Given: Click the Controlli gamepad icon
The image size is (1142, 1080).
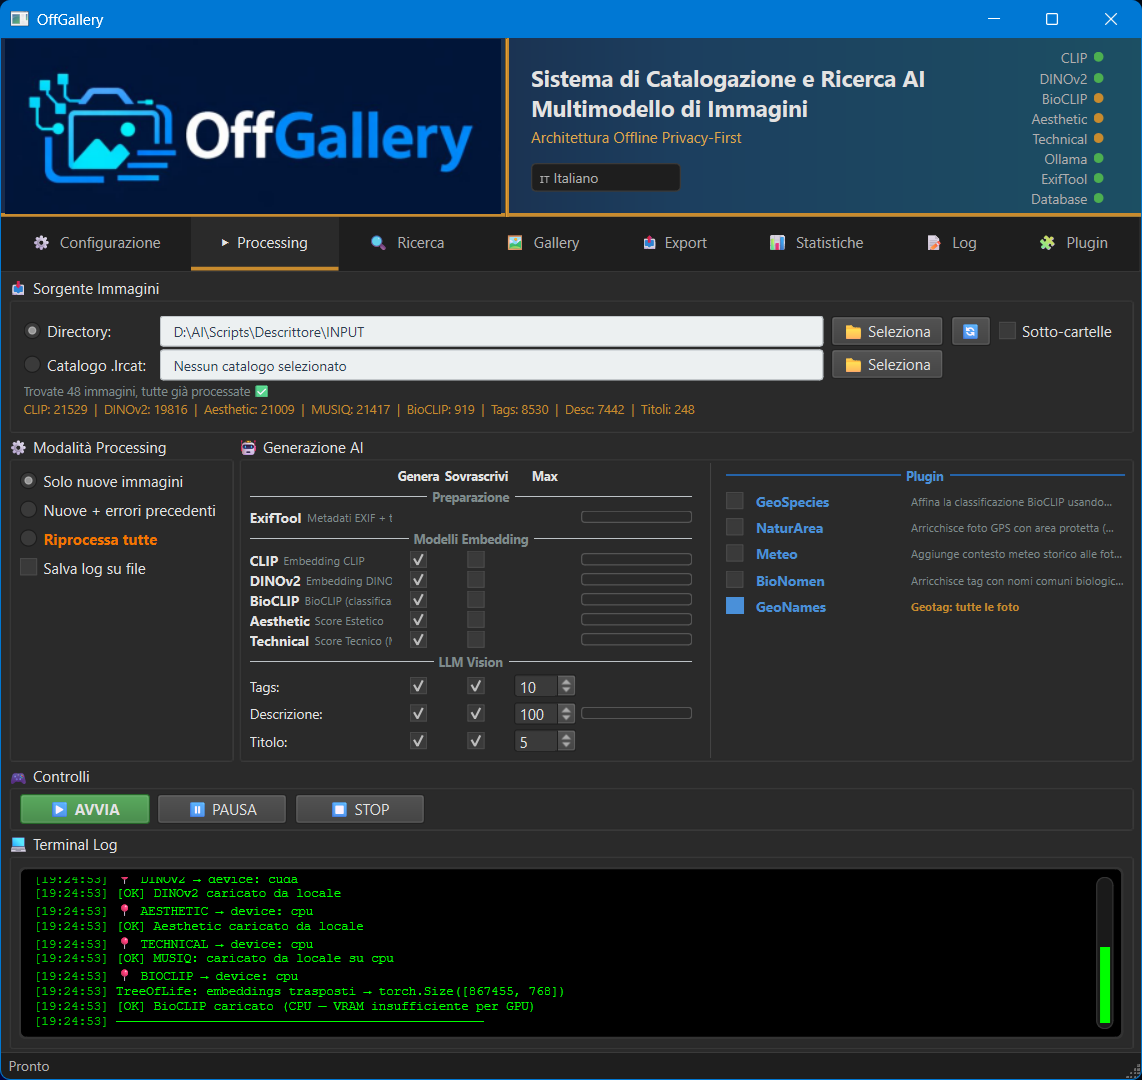Looking at the screenshot, I should (18, 778).
